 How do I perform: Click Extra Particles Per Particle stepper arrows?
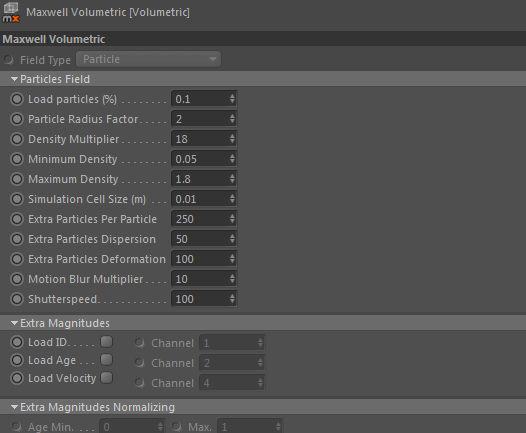[x=232, y=219]
